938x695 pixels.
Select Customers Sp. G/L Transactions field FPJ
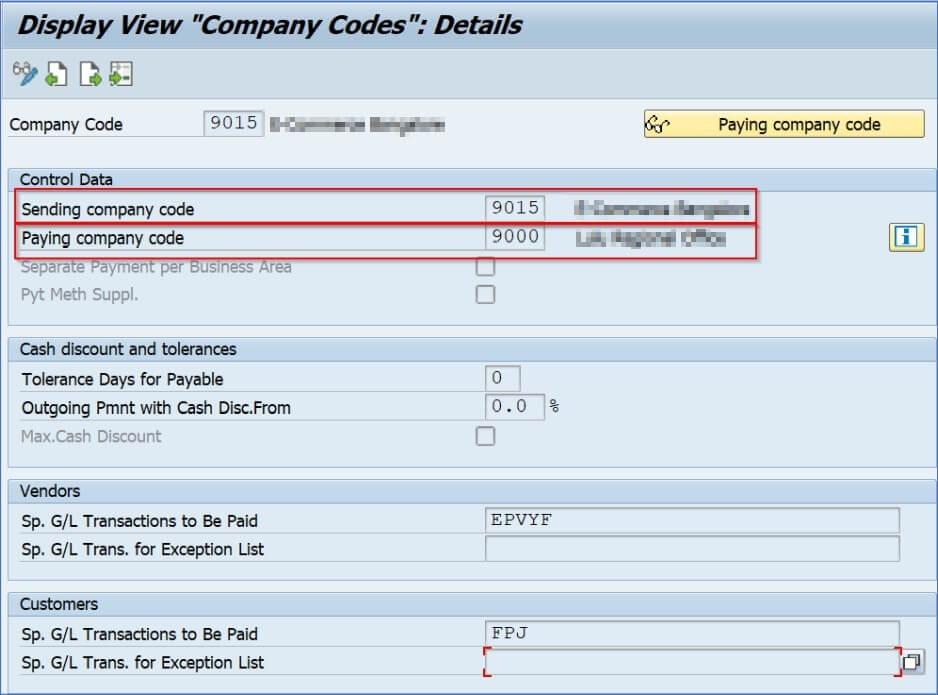[x=692, y=633]
